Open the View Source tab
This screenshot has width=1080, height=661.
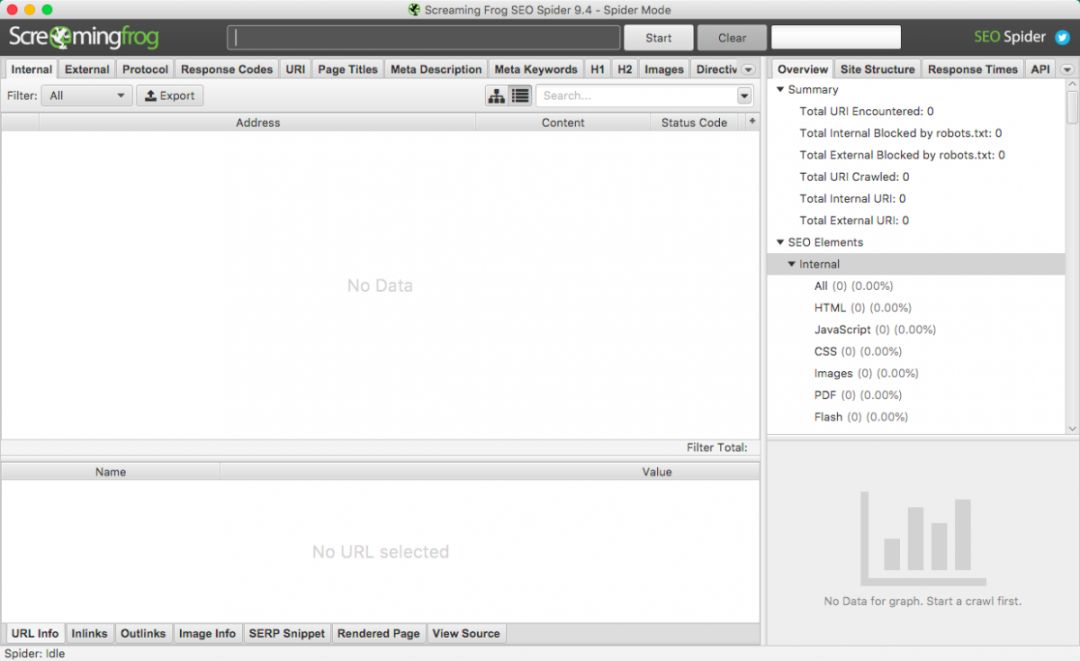coord(466,633)
